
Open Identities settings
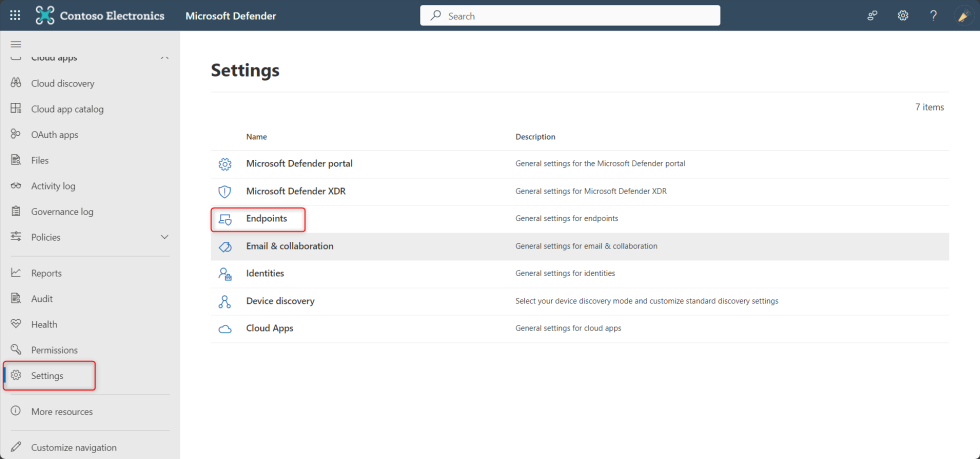(x=265, y=273)
